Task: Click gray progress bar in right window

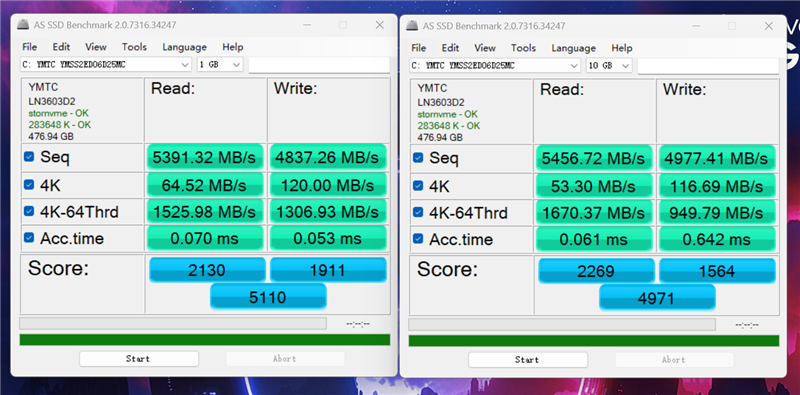Action: (562, 325)
